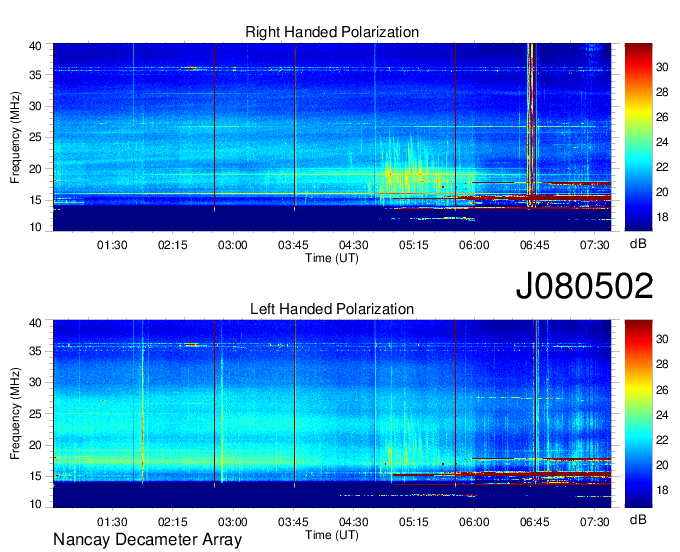
Task: Click the 20 MHz tick on right-handed plot
Action: [36, 169]
